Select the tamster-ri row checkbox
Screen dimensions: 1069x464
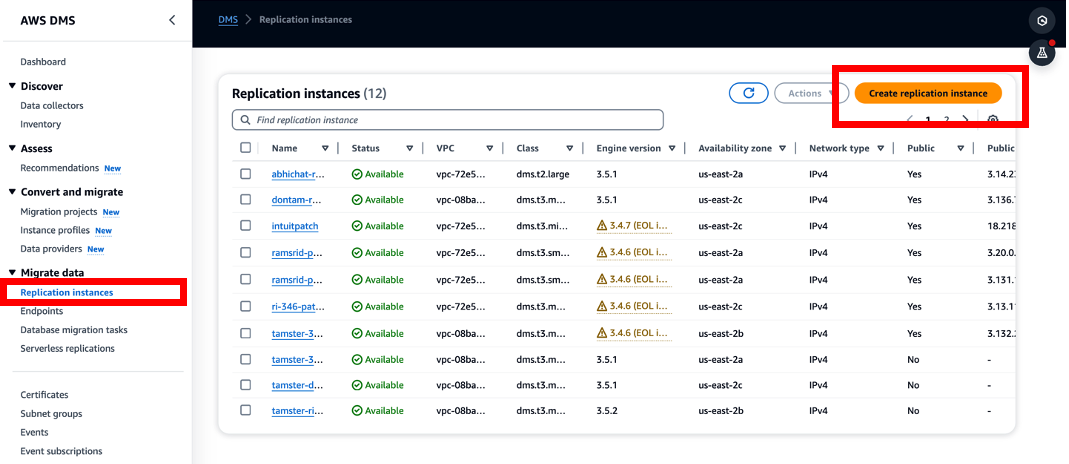pyautogui.click(x=245, y=410)
